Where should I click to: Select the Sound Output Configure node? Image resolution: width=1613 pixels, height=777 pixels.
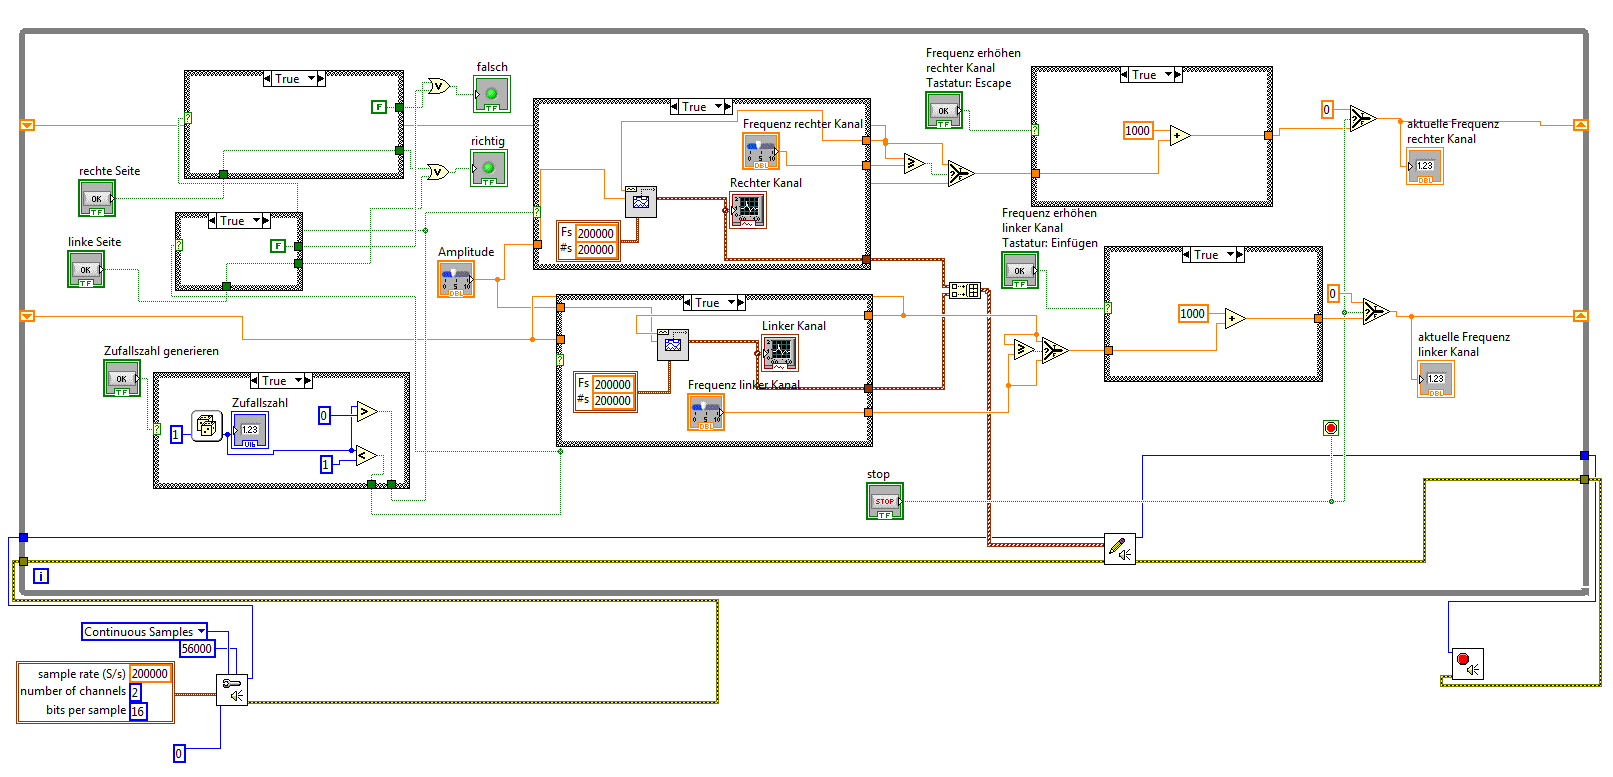coord(232,690)
